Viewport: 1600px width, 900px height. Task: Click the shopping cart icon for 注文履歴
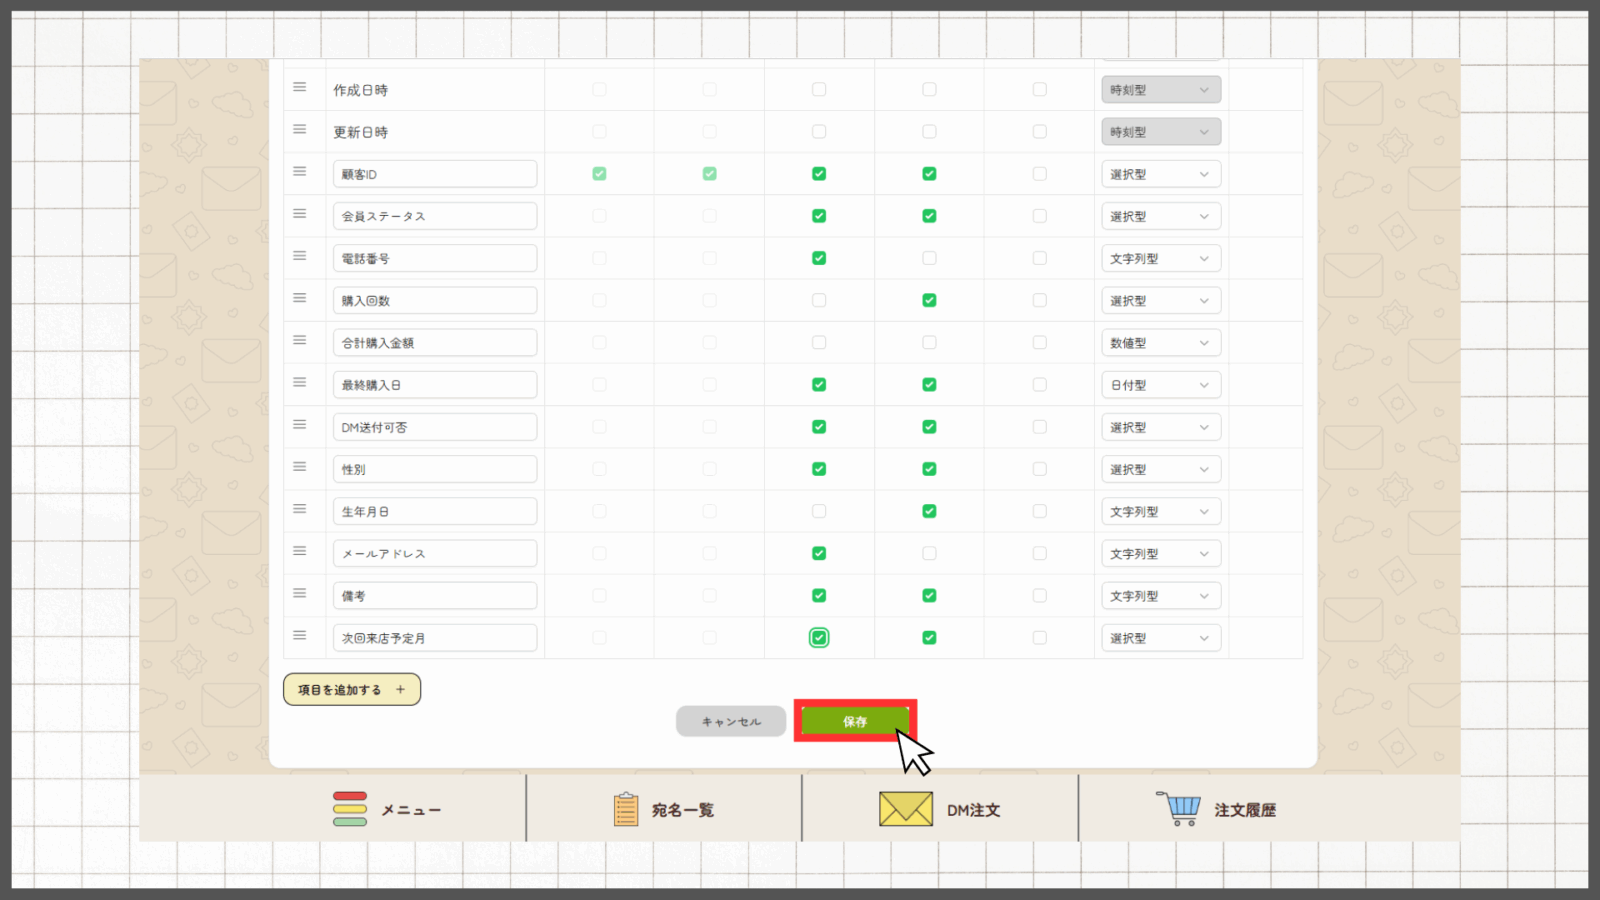pyautogui.click(x=1180, y=808)
